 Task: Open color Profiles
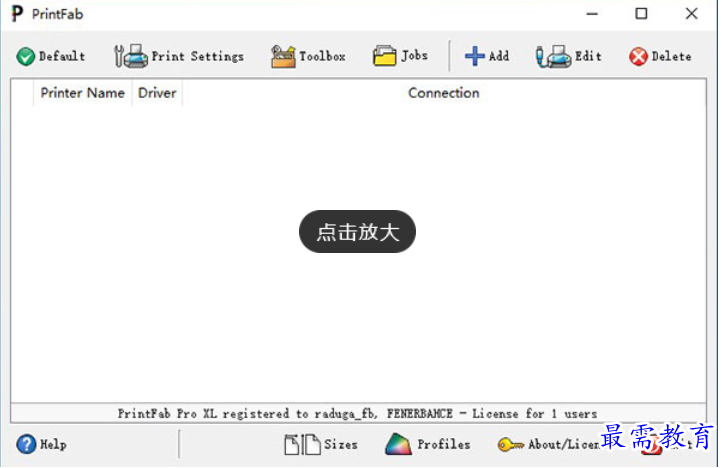[x=428, y=445]
